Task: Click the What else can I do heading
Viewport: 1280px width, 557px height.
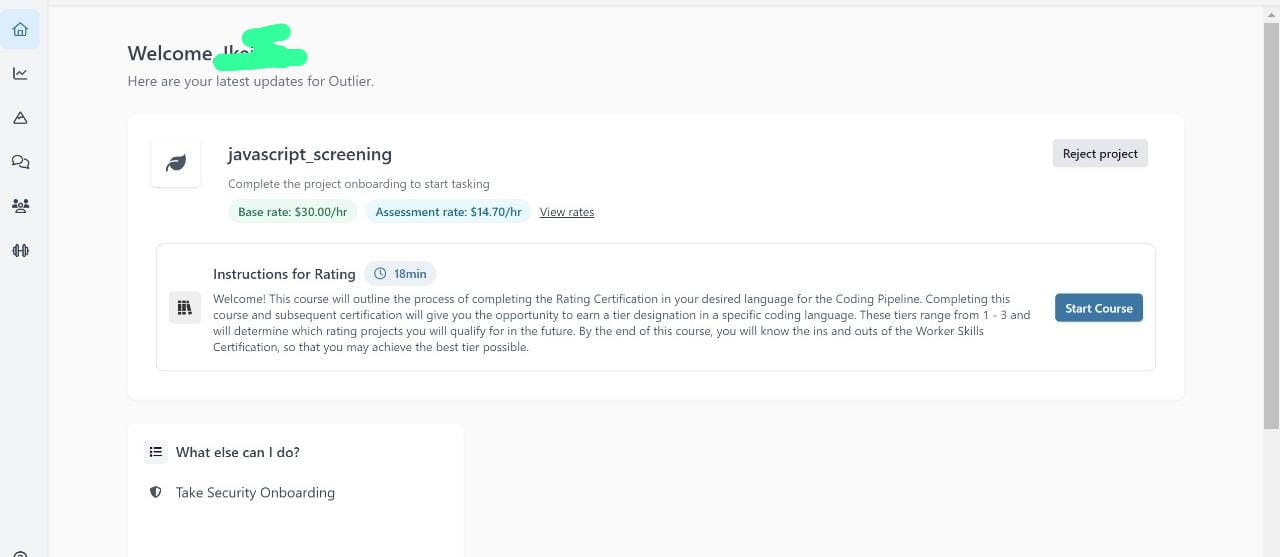Action: point(238,452)
